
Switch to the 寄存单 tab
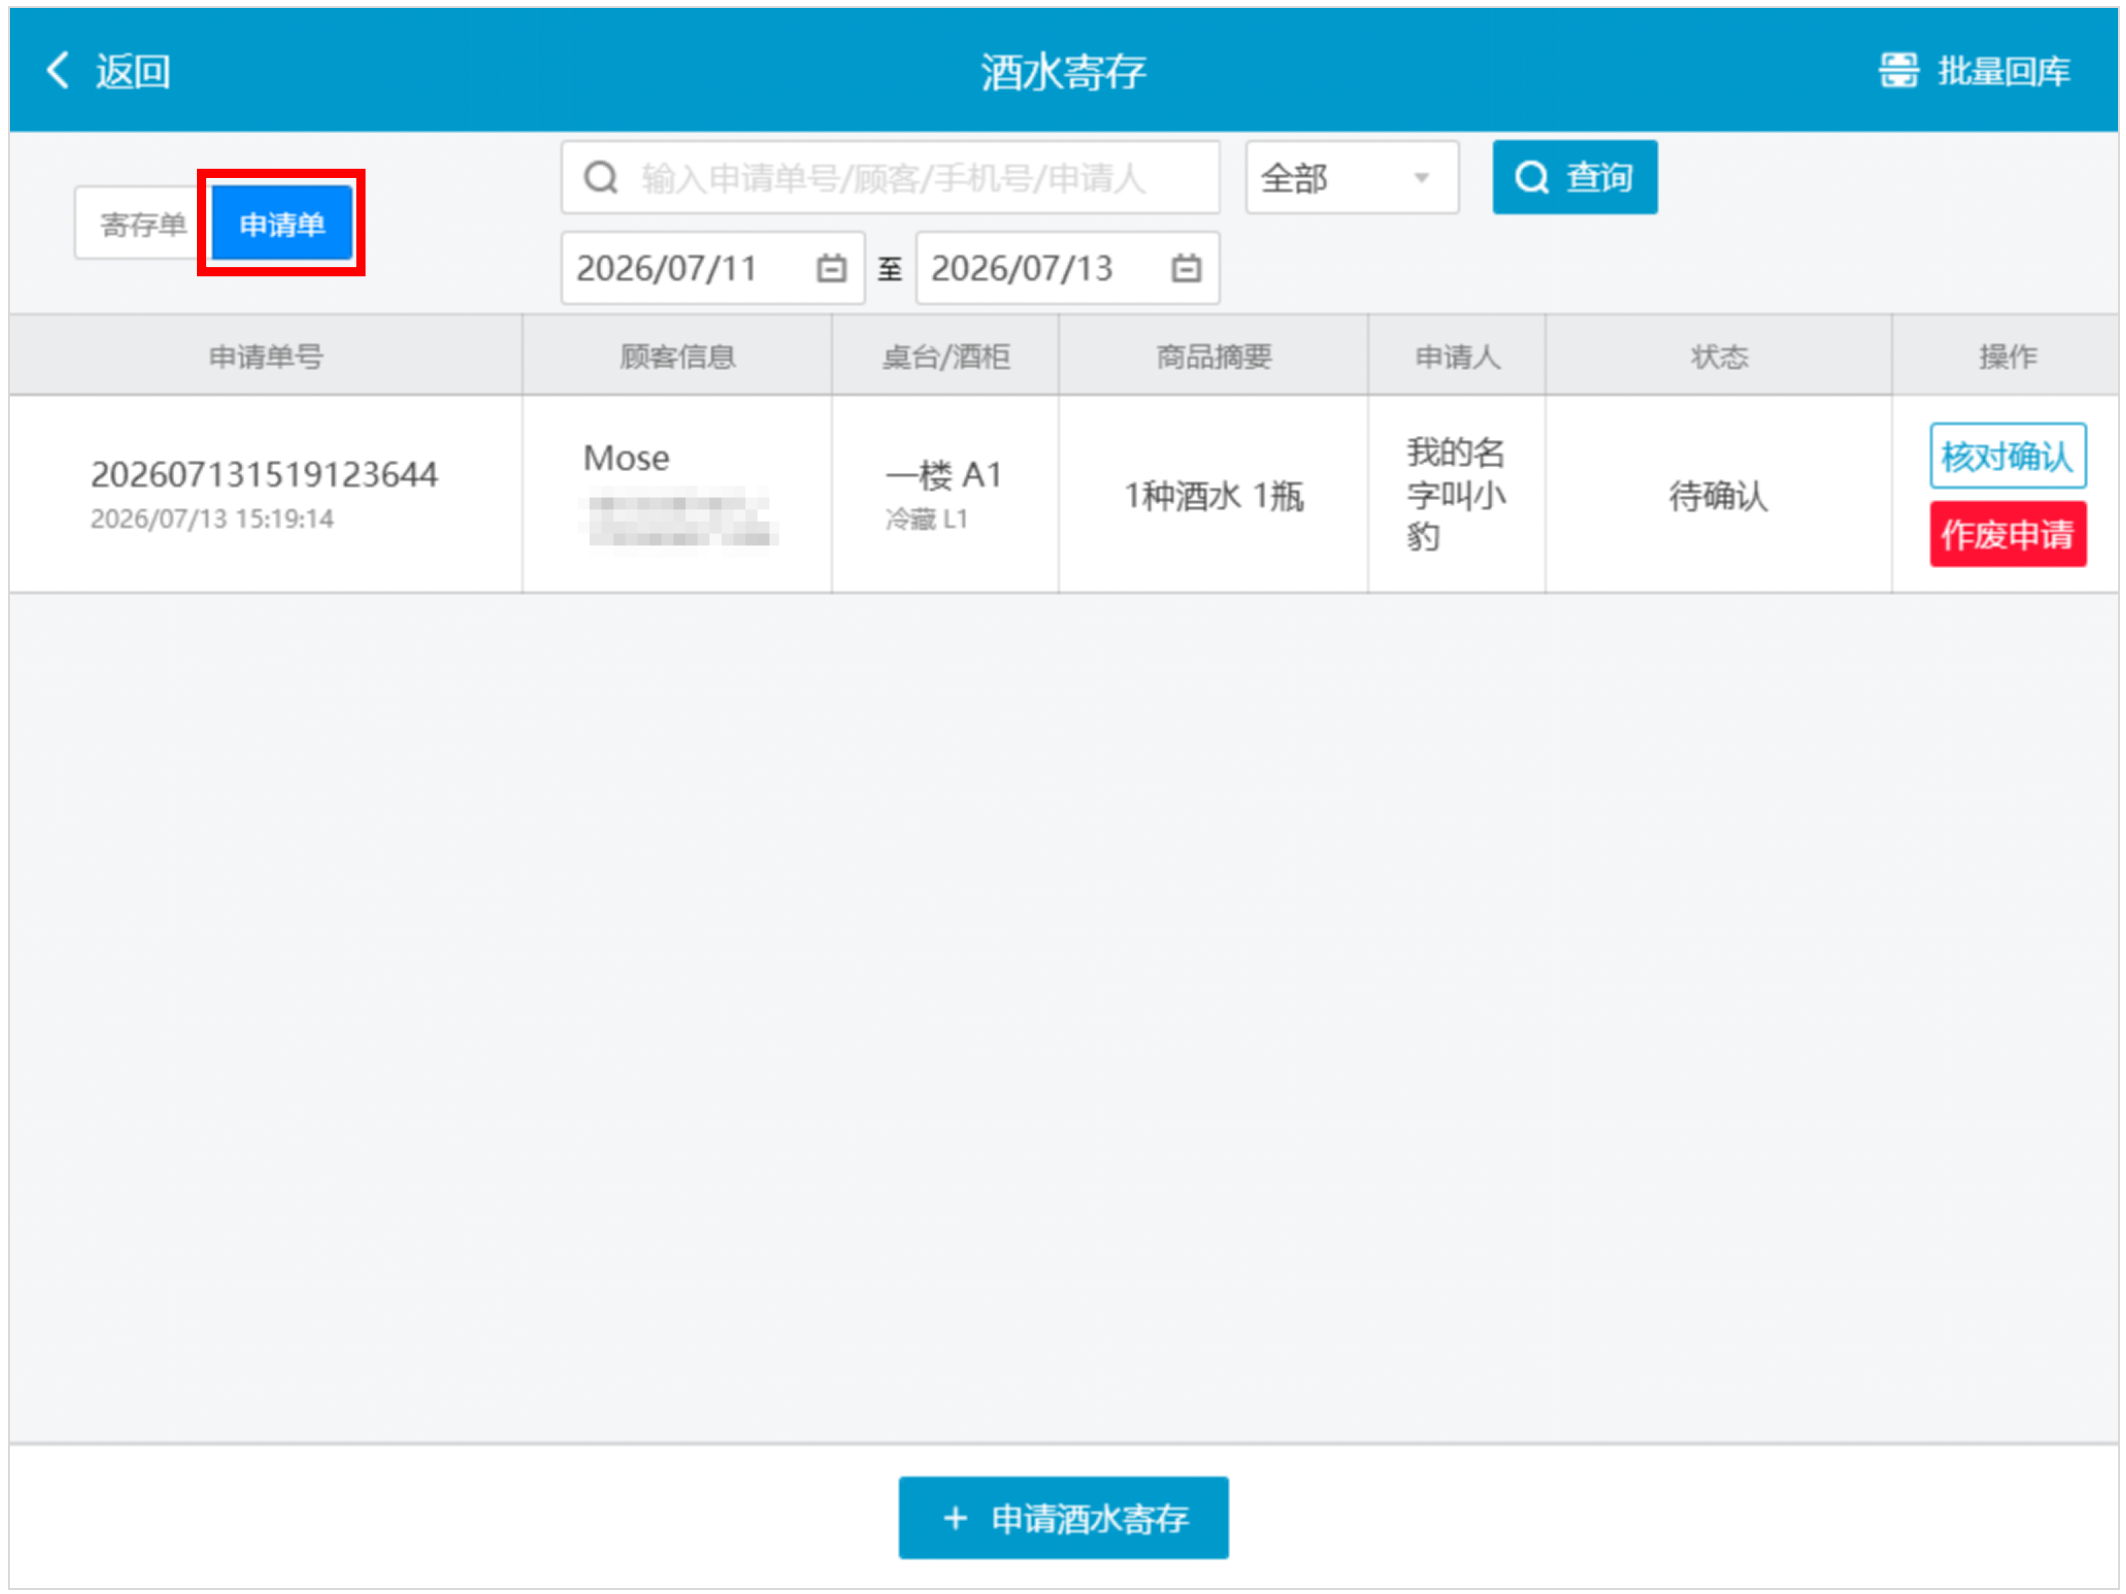point(143,224)
